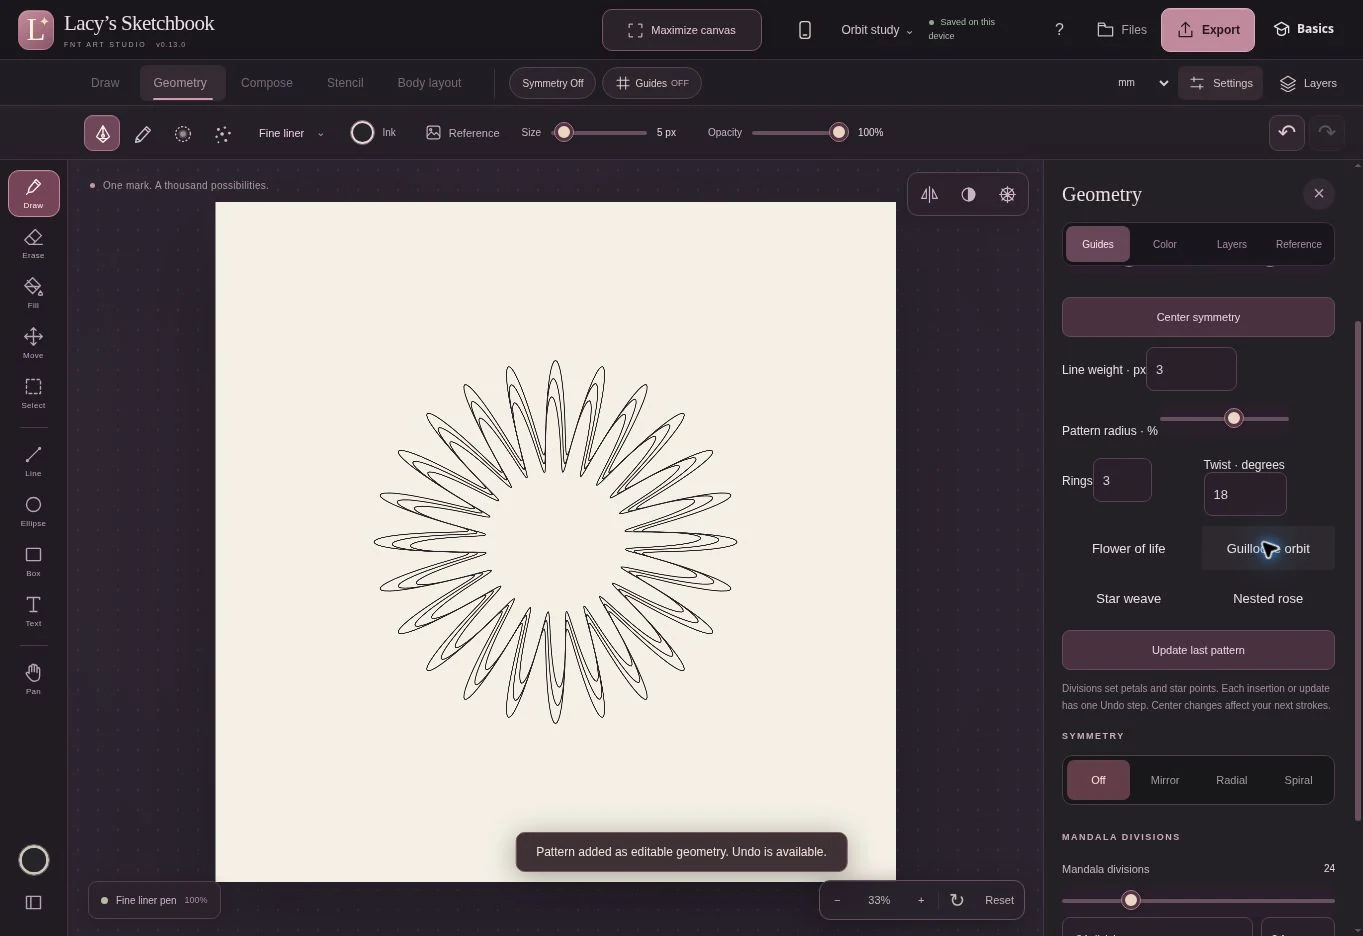This screenshot has width=1363, height=936.
Task: Open the Guides tab in Geometry panel
Action: pyautogui.click(x=1097, y=244)
